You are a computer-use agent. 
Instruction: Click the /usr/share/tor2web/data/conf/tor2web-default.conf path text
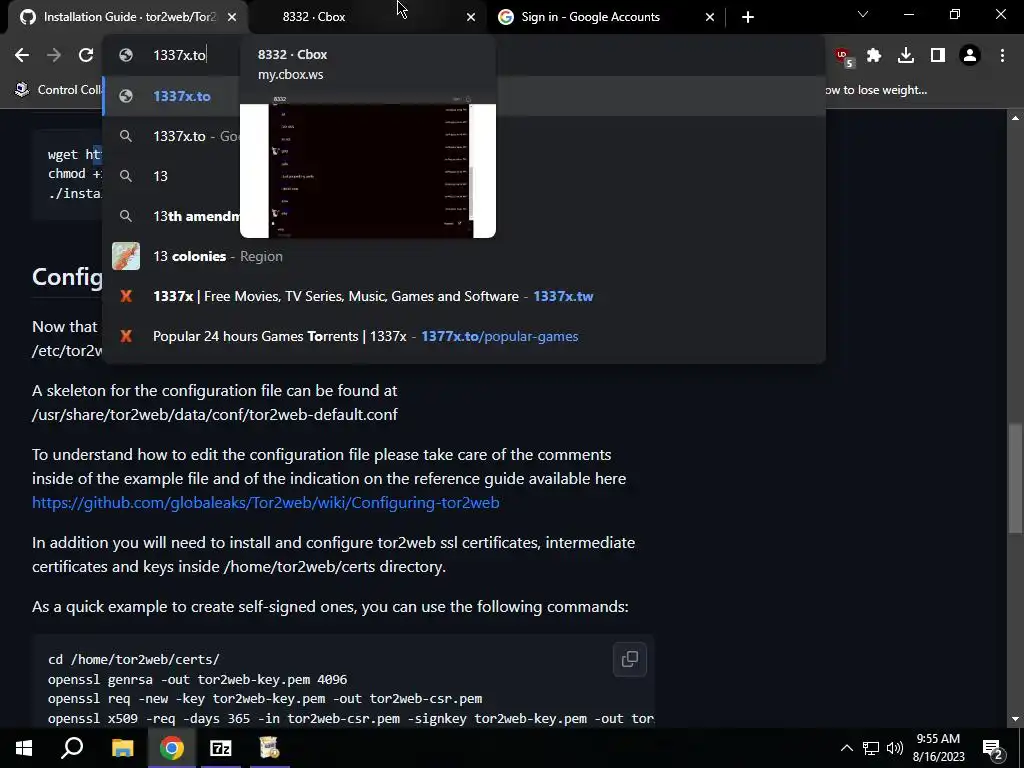click(215, 415)
